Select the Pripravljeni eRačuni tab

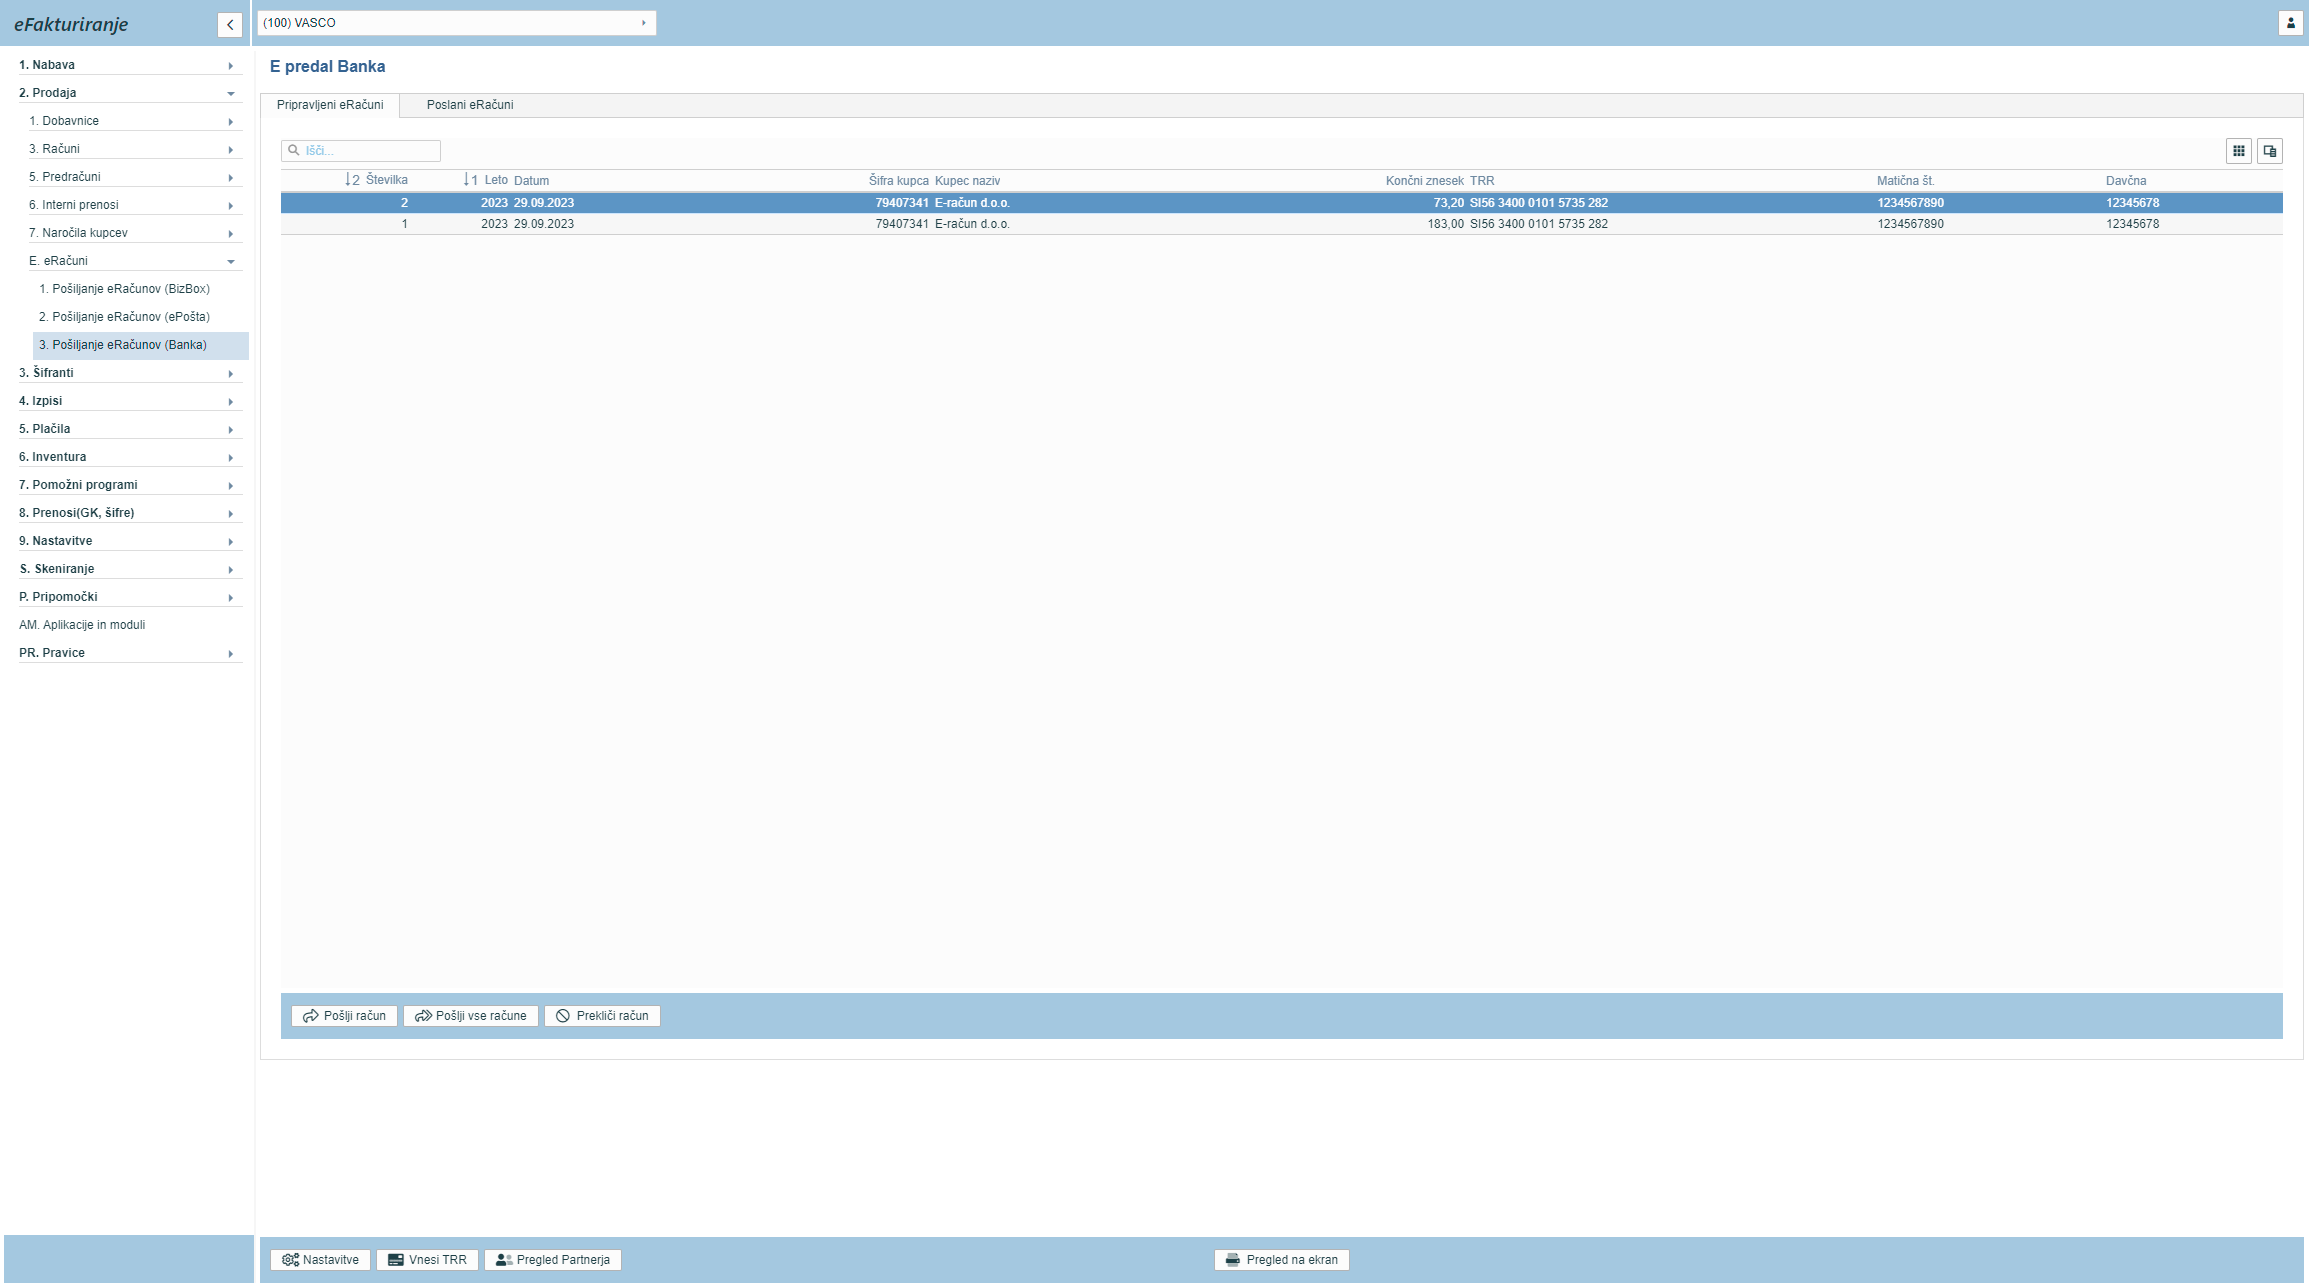coord(330,105)
